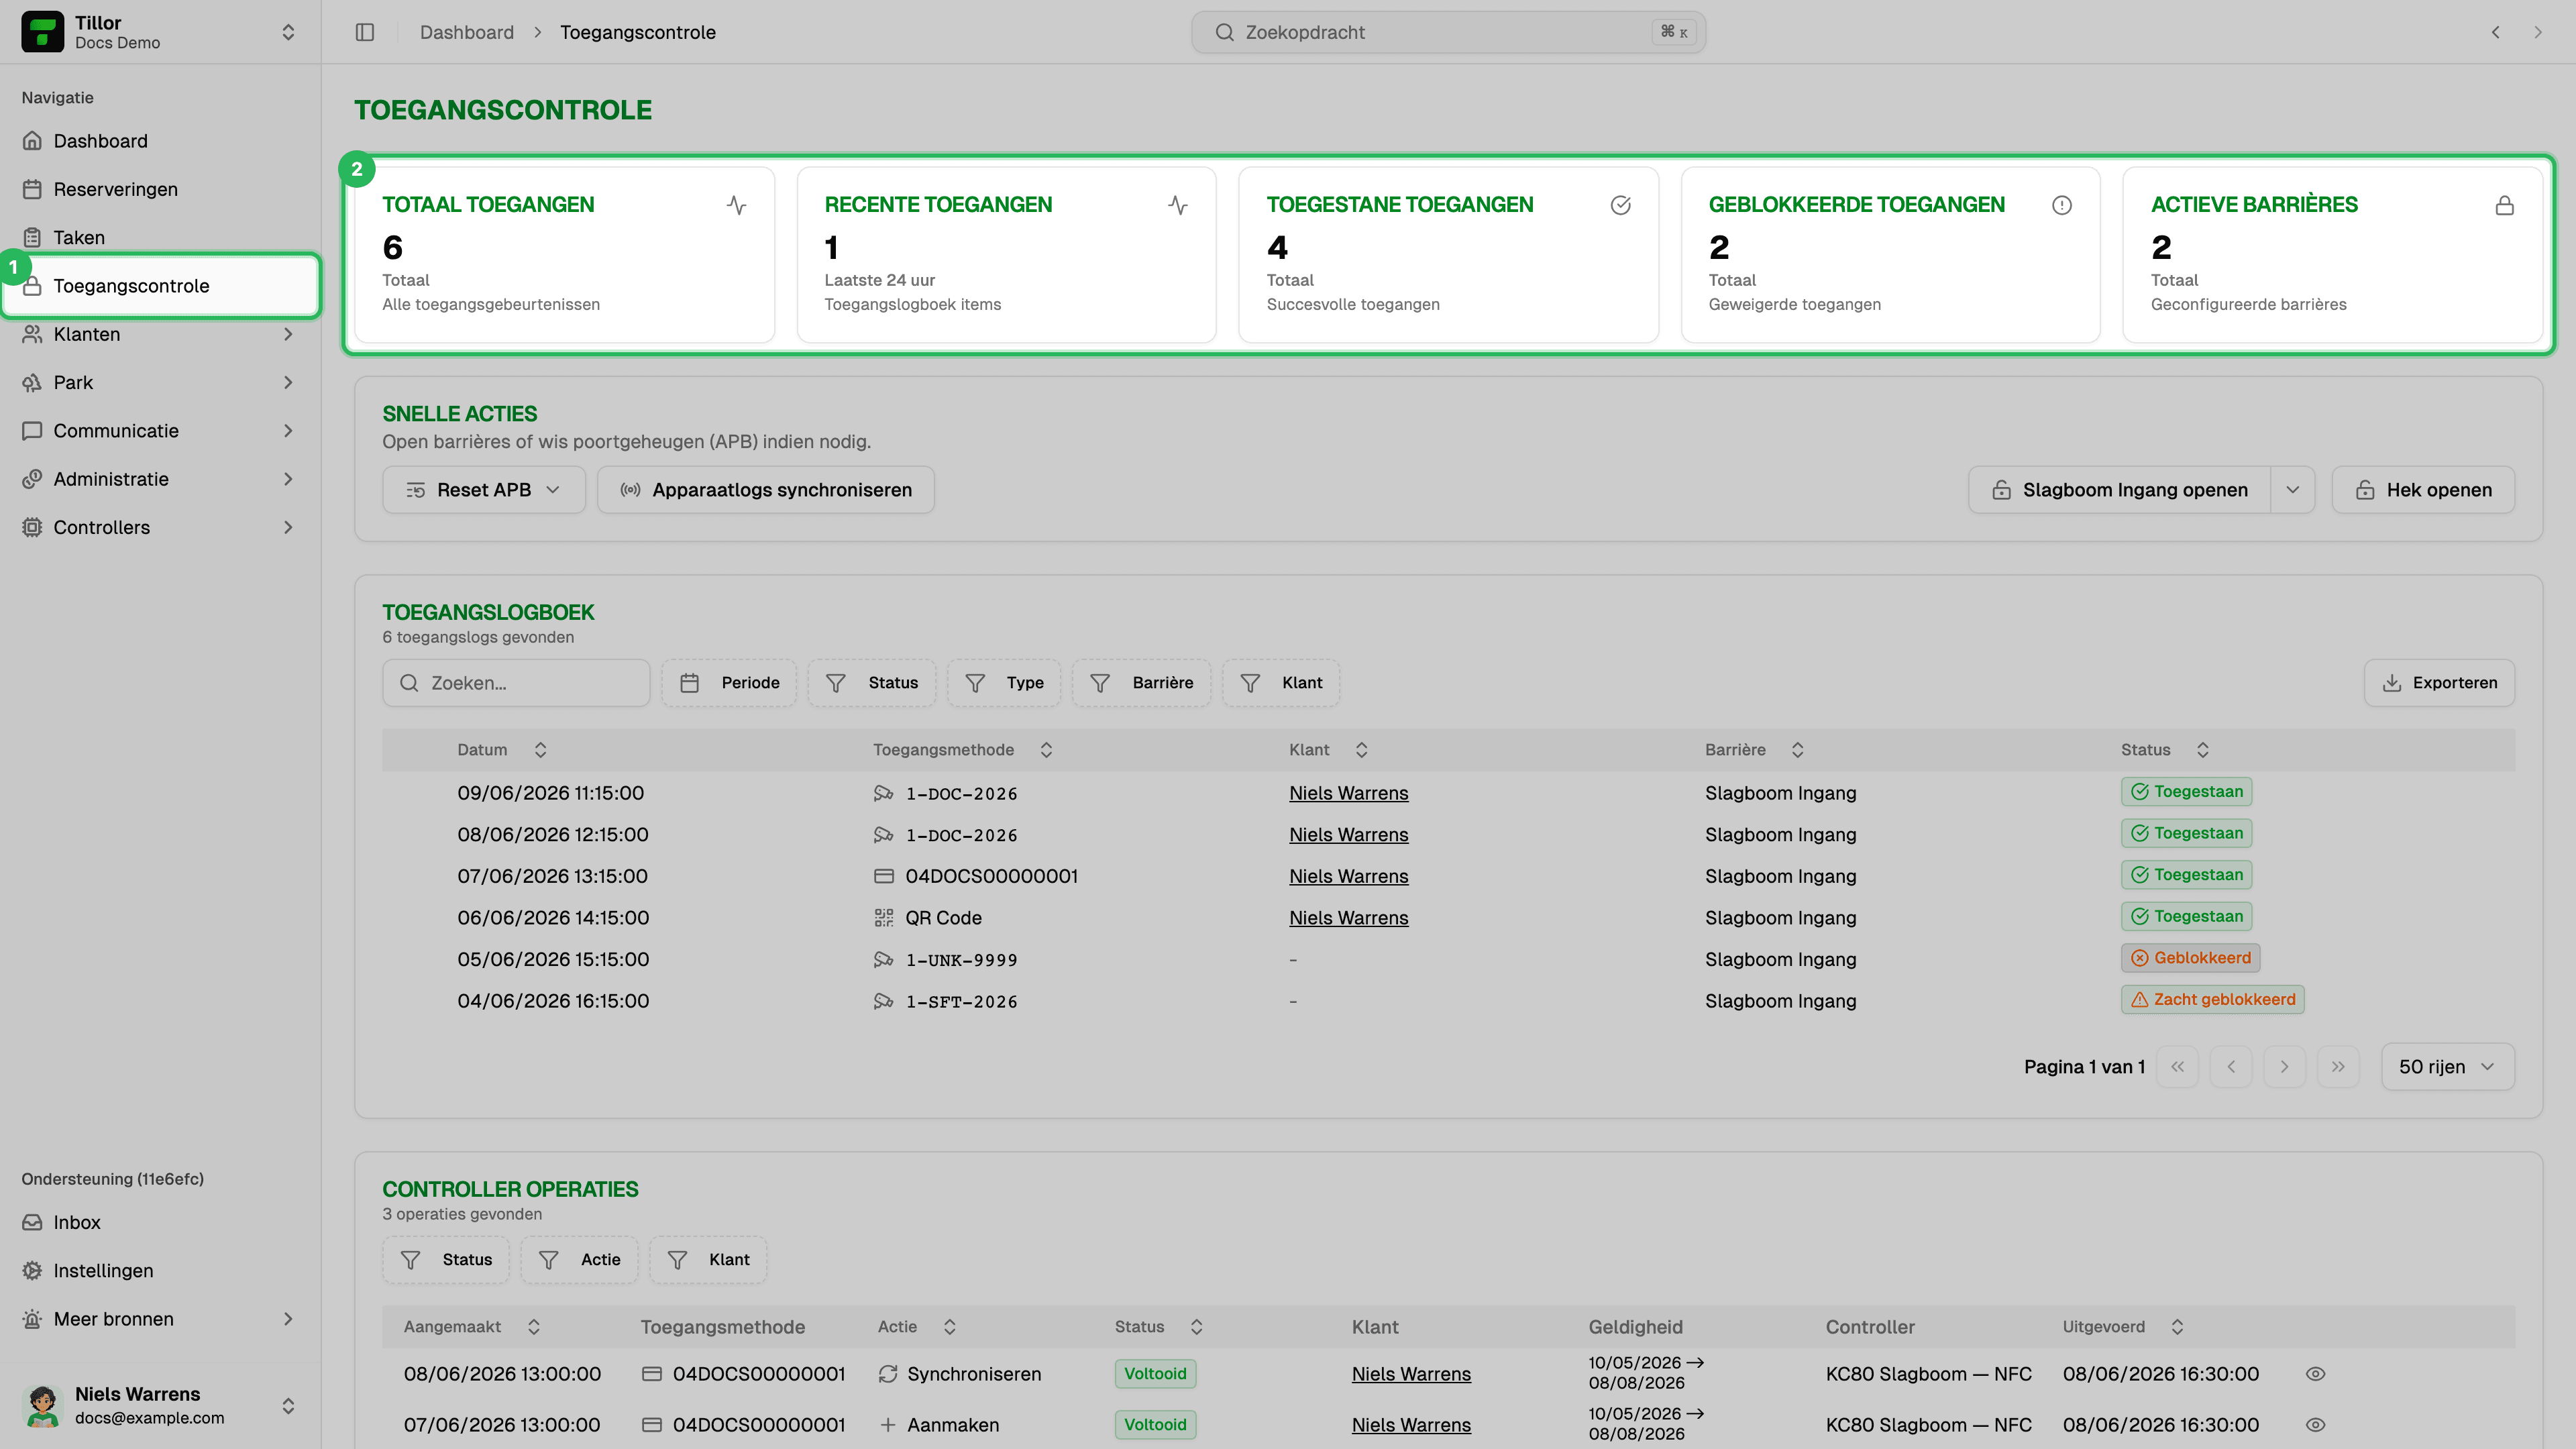
Task: Click the alert icon on Geblokkeerde Toegangen
Action: 2062,205
